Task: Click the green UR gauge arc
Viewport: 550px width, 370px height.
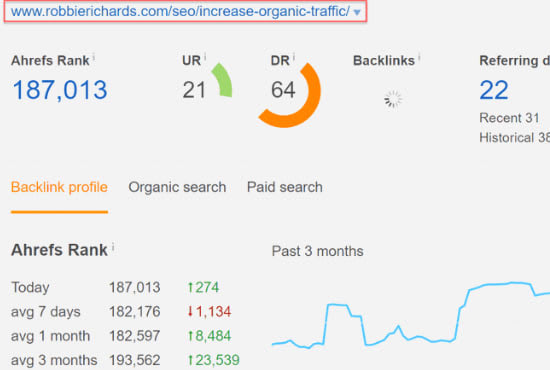Action: 223,80
